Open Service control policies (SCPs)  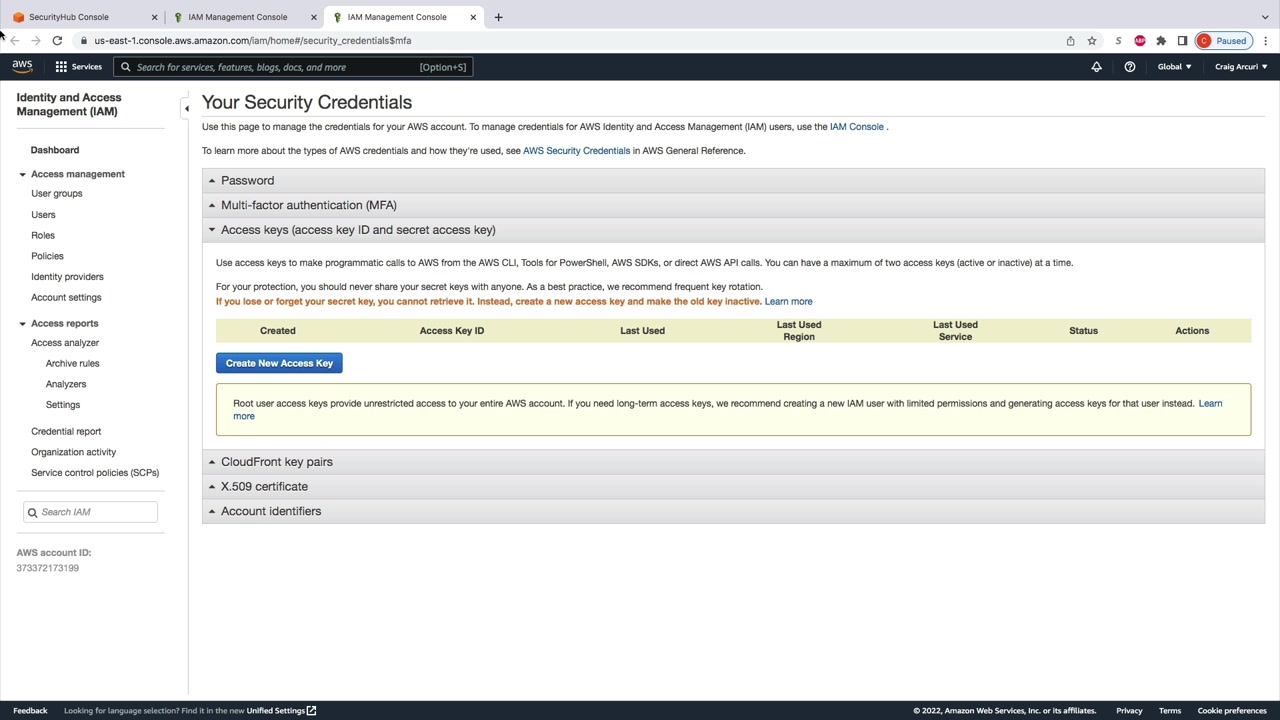(x=95, y=473)
